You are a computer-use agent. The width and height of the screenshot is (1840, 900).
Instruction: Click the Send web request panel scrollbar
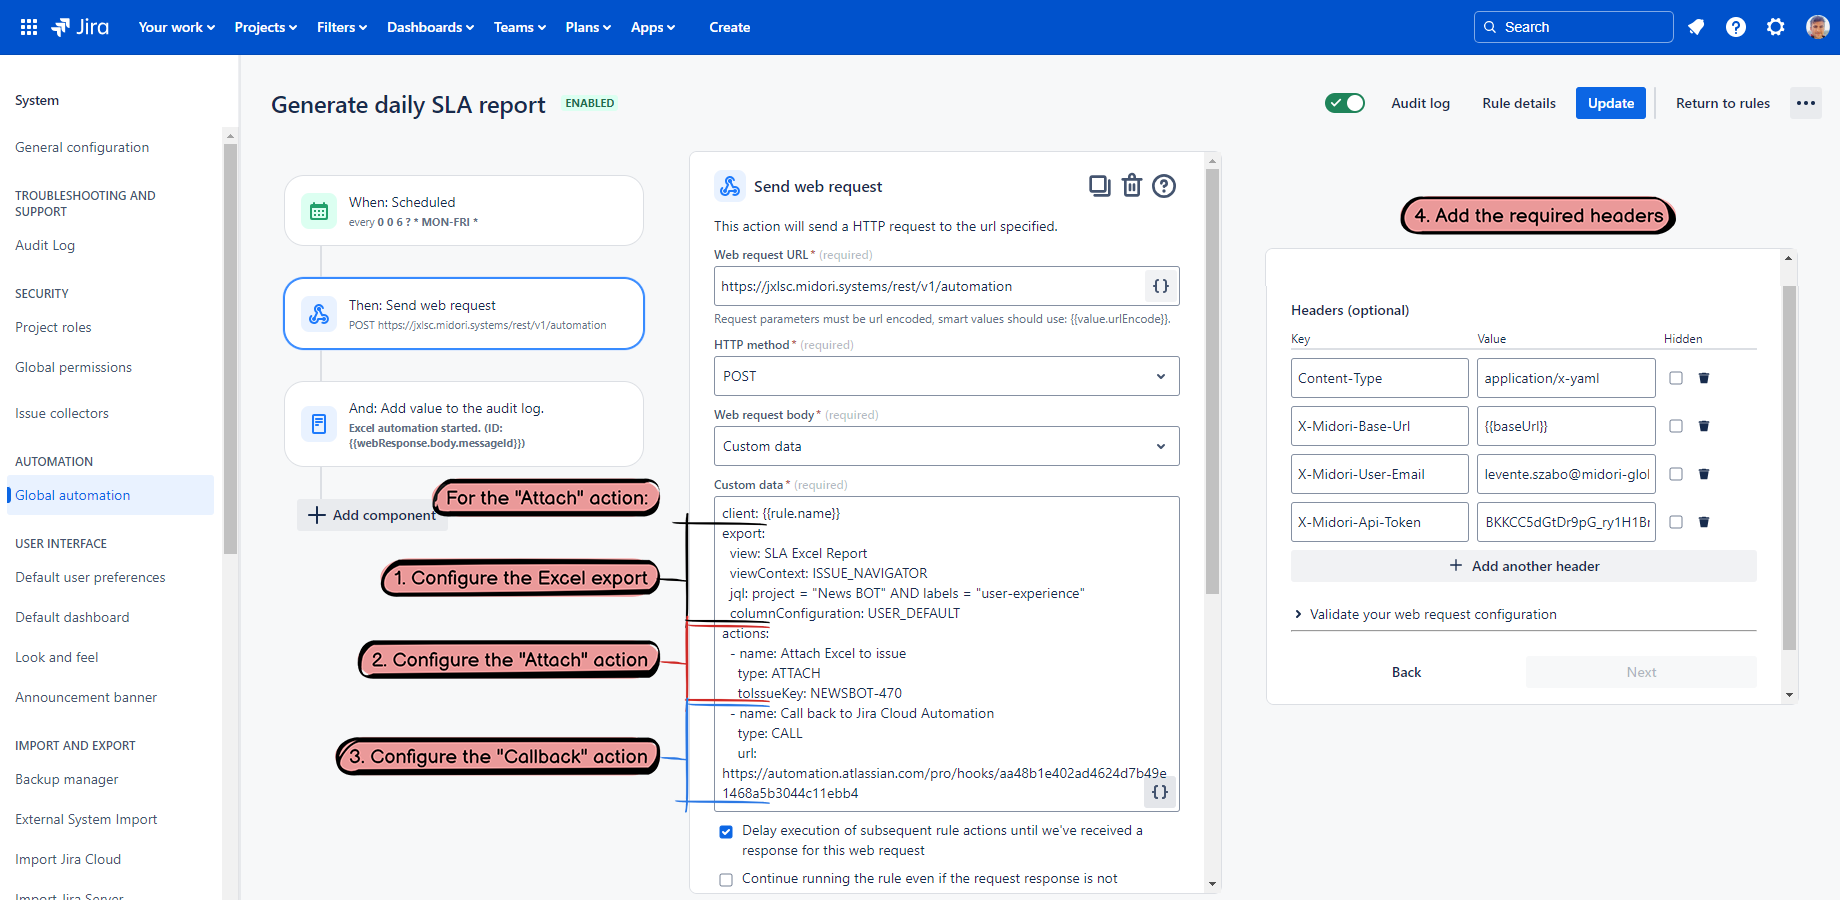coord(1212,382)
